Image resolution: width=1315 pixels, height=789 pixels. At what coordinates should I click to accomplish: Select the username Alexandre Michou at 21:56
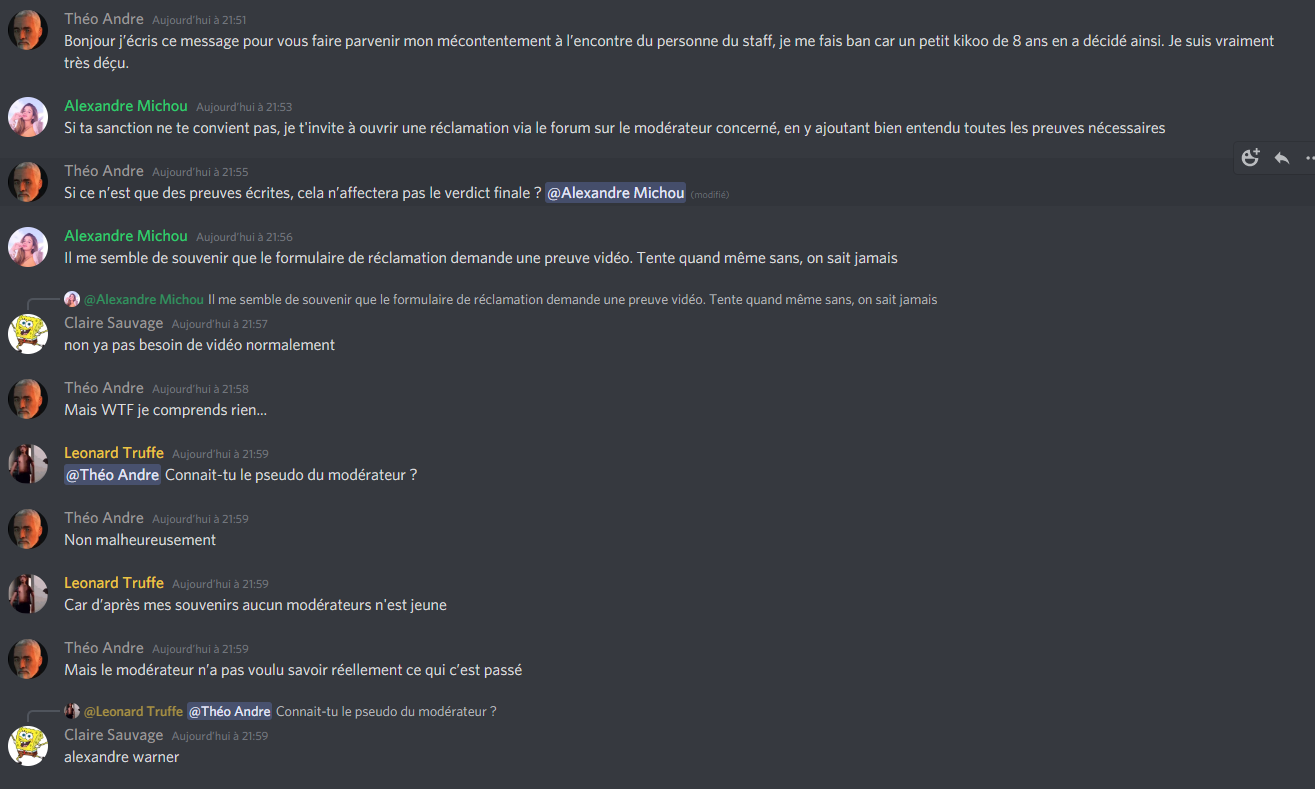pos(126,236)
